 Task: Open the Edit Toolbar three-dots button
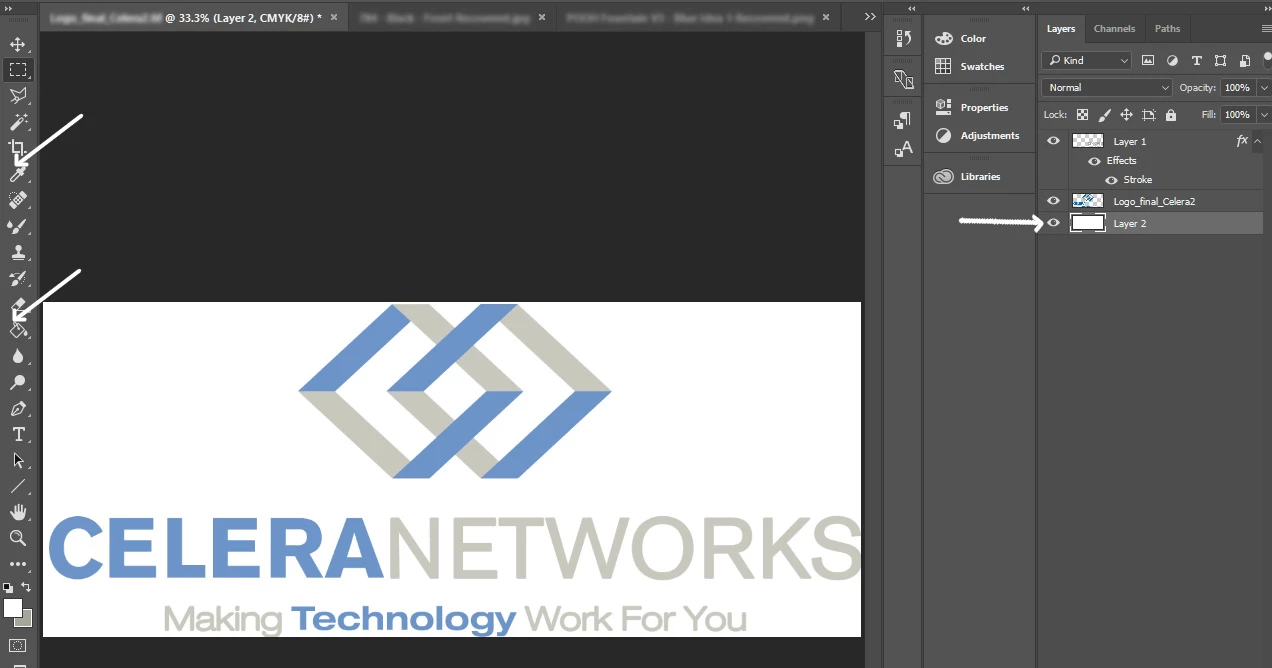(18, 564)
